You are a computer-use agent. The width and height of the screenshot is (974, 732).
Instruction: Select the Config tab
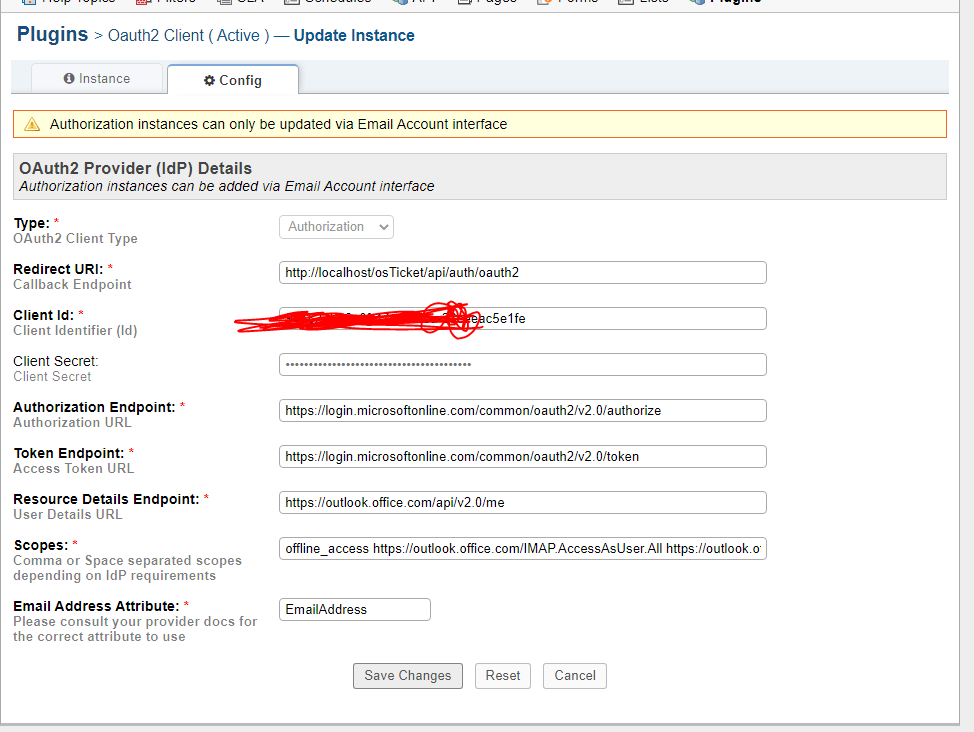click(233, 80)
